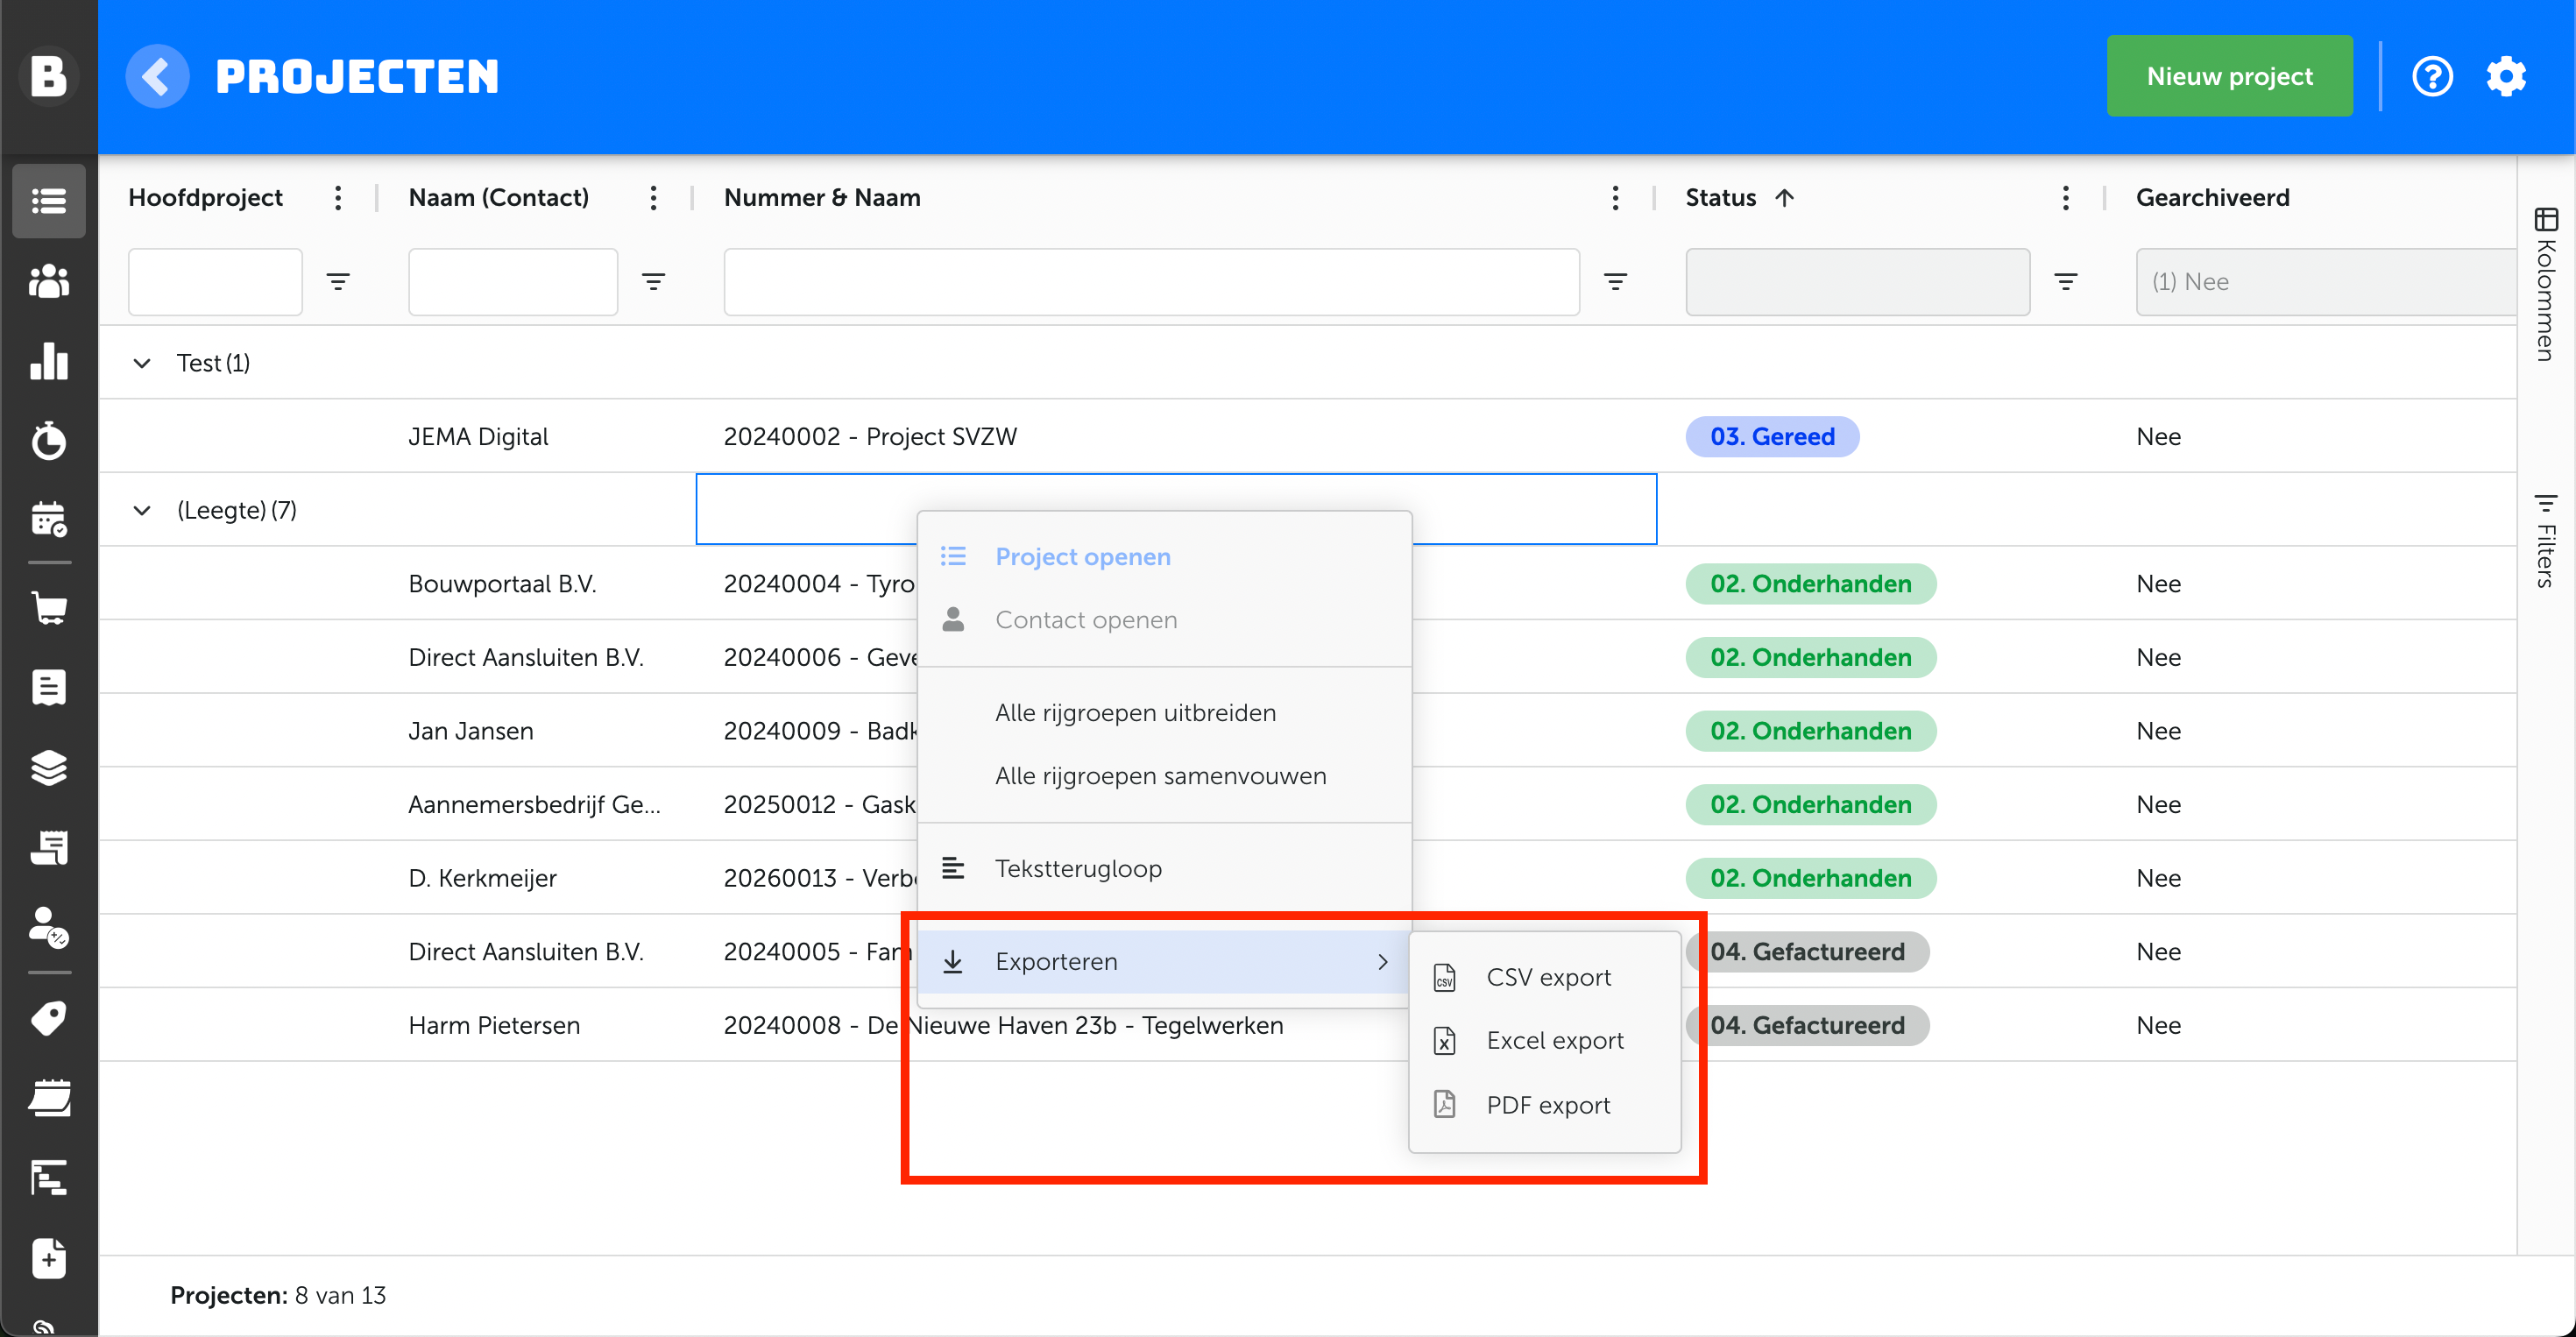The height and width of the screenshot is (1337, 2576).
Task: Open the shopping cart icon in sidebar
Action: coord(48,607)
